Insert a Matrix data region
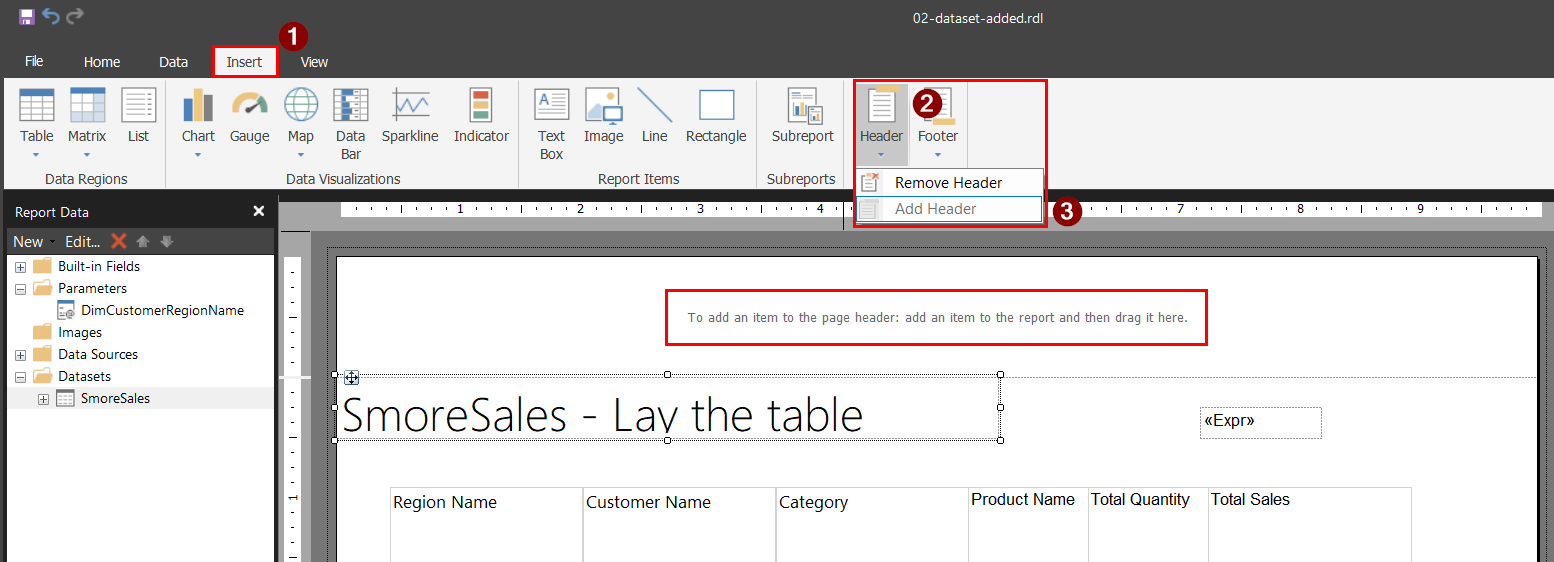 (x=87, y=123)
